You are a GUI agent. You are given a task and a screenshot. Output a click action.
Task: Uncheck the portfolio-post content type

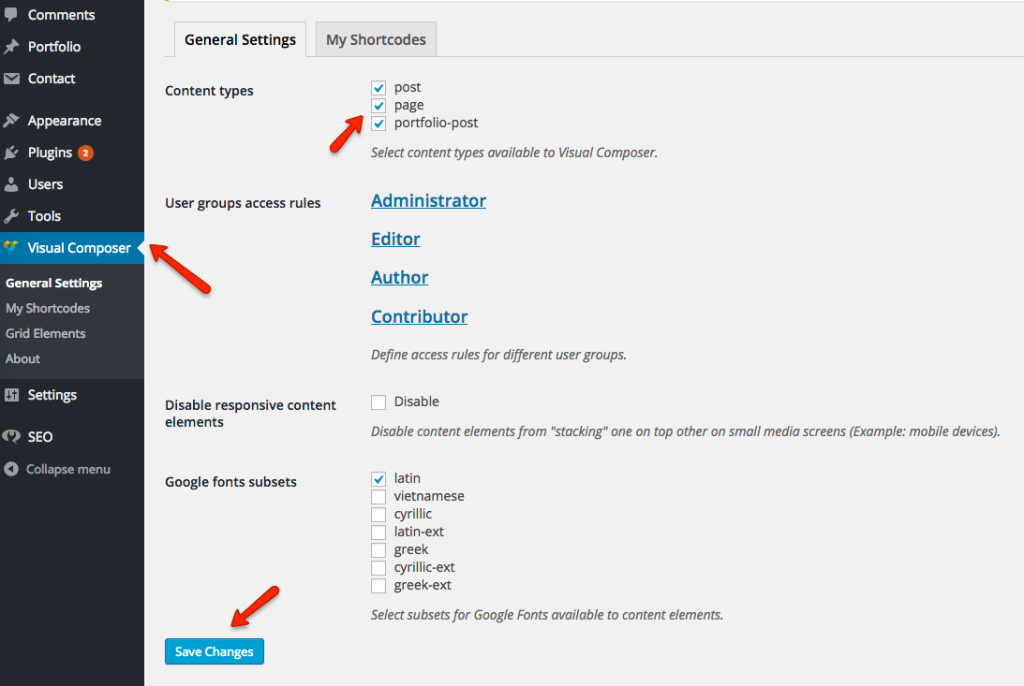(378, 123)
